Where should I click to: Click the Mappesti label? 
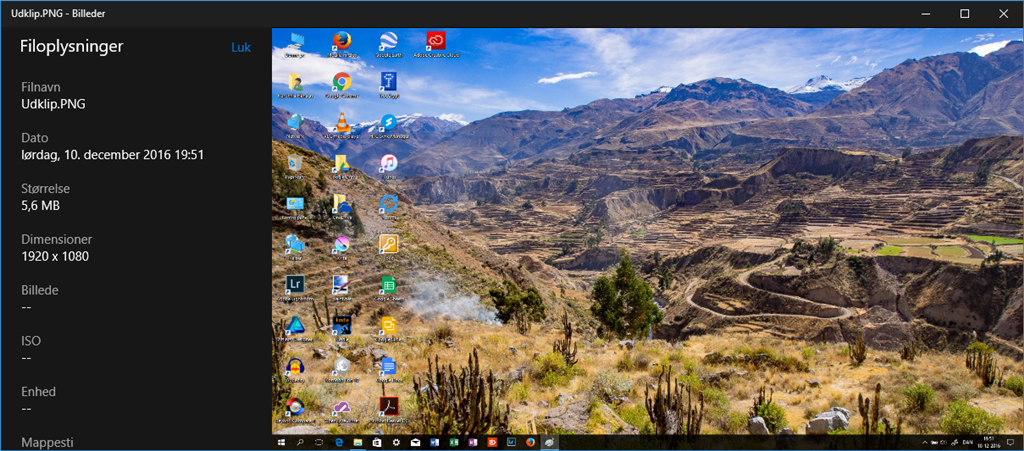tap(47, 443)
